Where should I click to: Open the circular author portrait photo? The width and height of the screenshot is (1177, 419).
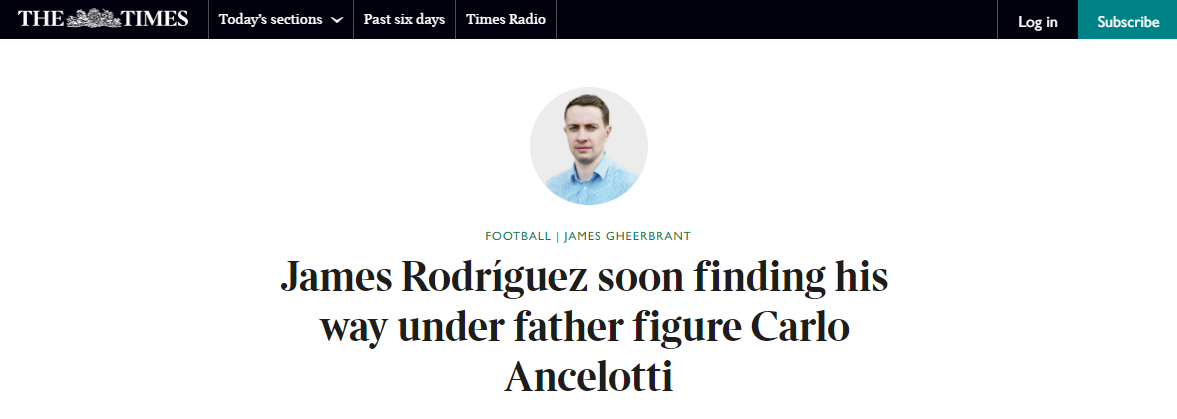588,146
